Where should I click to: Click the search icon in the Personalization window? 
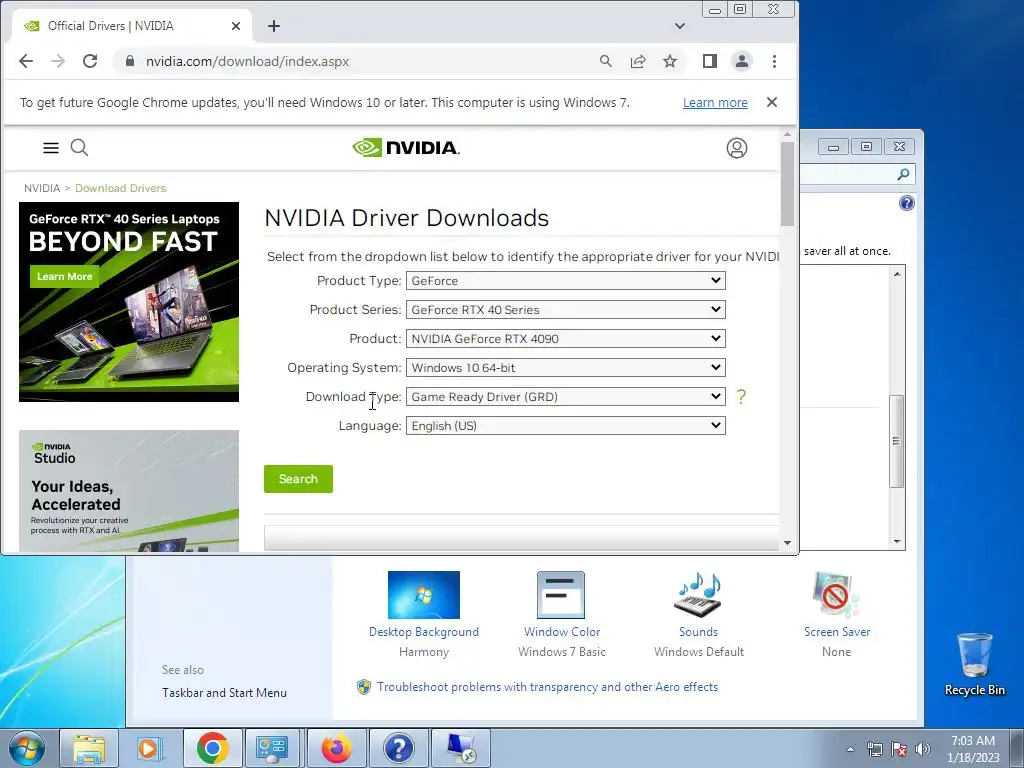[903, 174]
